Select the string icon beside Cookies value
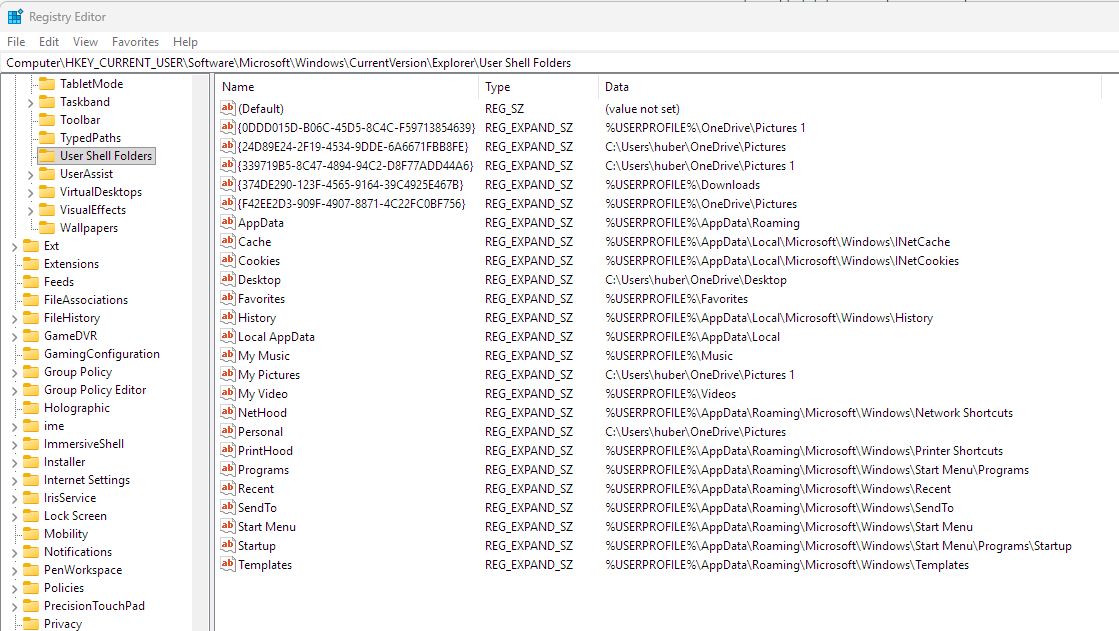 [x=228, y=260]
